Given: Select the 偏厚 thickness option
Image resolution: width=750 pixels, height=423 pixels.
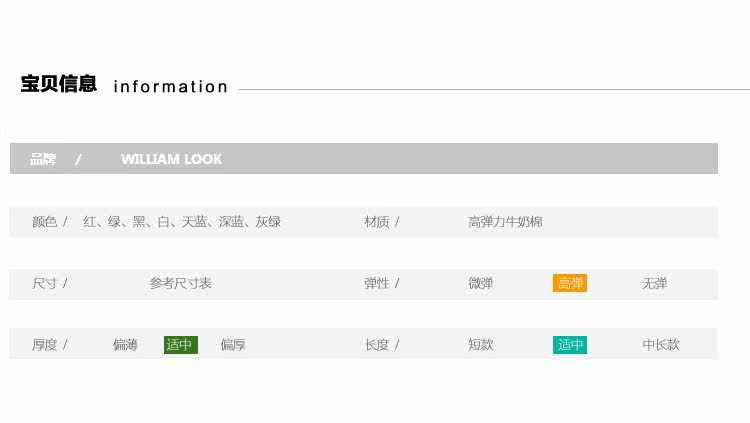Looking at the screenshot, I should [233, 345].
